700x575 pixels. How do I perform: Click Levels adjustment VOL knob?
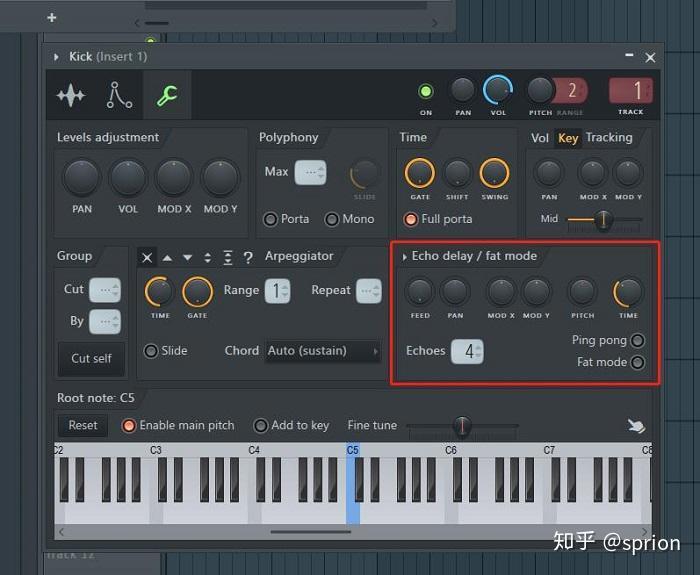(x=128, y=177)
